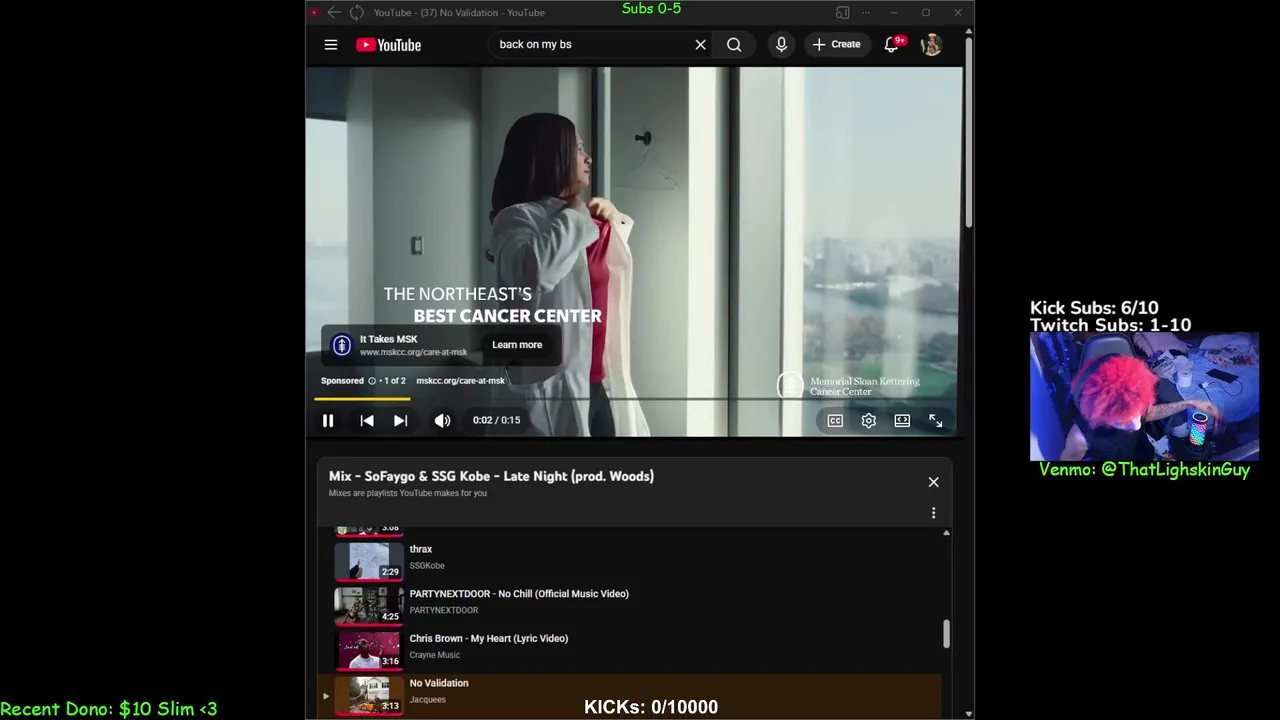Open the Mix playlist three-dot menu
Viewport: 1280px width, 720px height.
pos(933,513)
